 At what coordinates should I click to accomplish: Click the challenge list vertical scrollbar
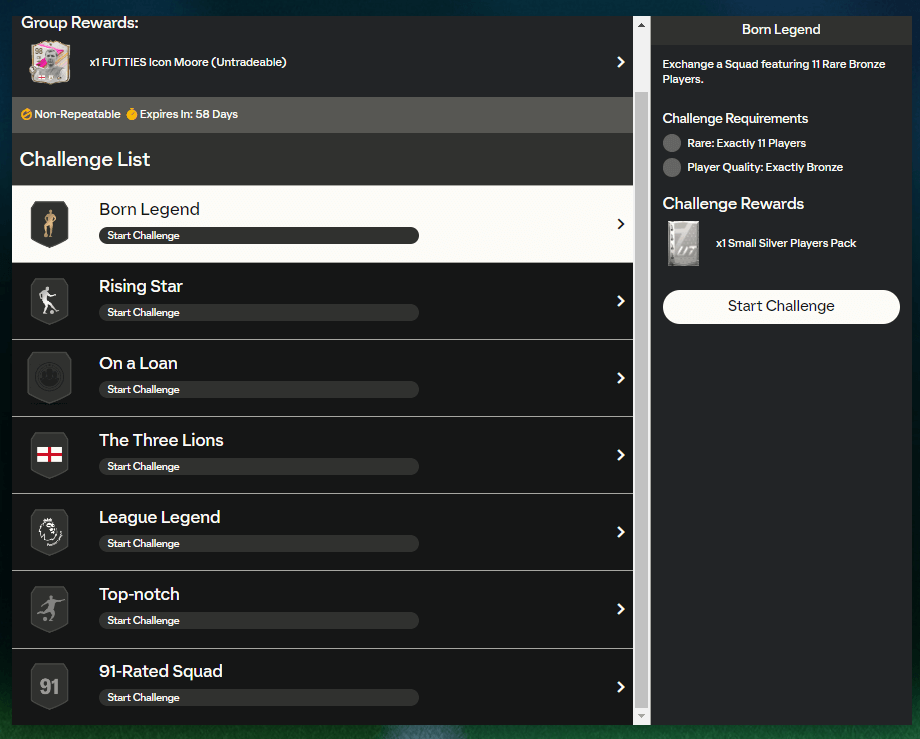point(641,400)
